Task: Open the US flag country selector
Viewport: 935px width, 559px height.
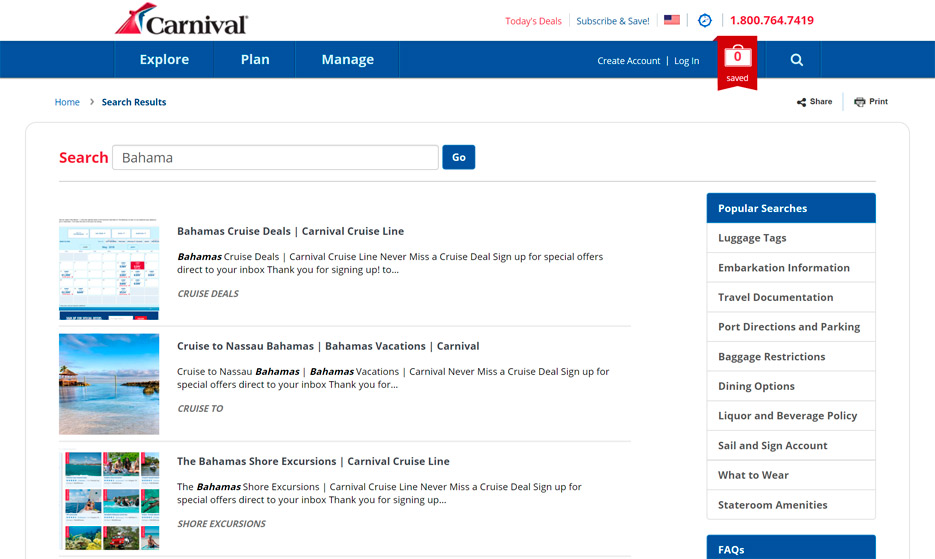Action: (672, 20)
